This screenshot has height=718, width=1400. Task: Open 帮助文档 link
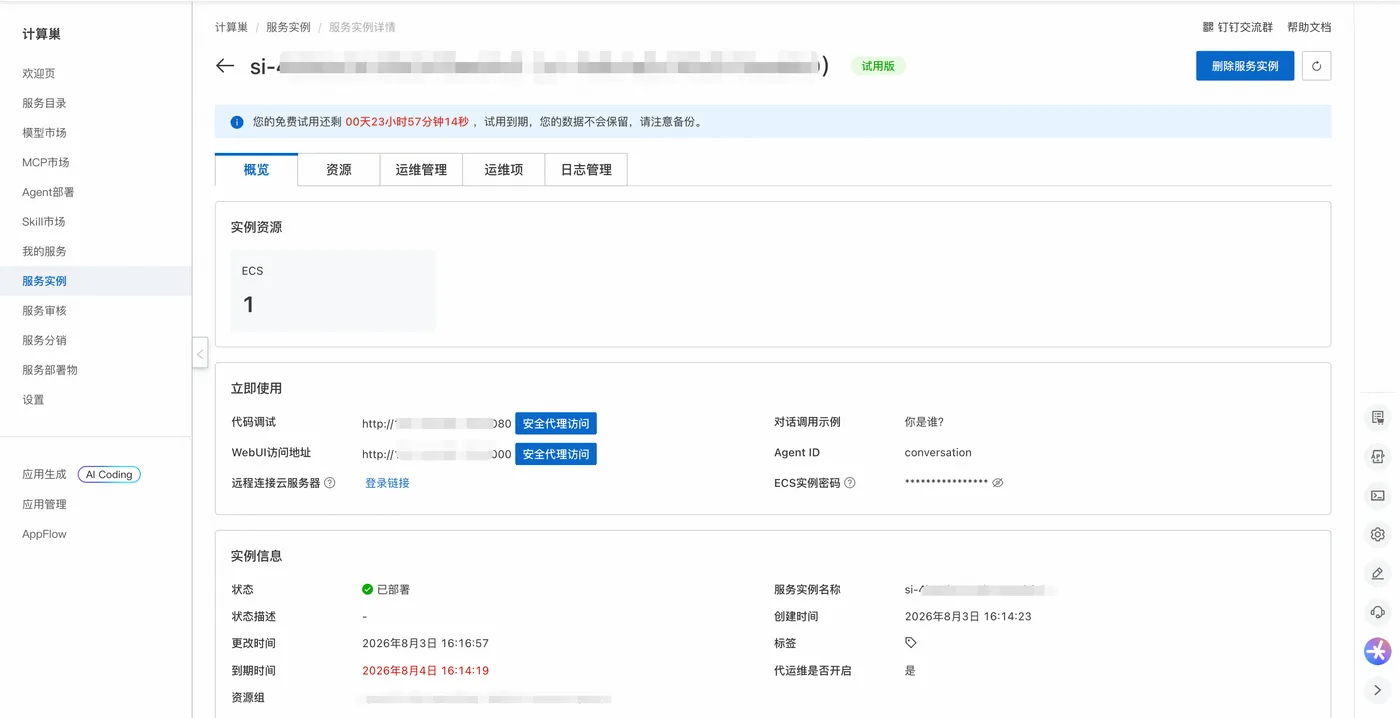pos(1309,27)
